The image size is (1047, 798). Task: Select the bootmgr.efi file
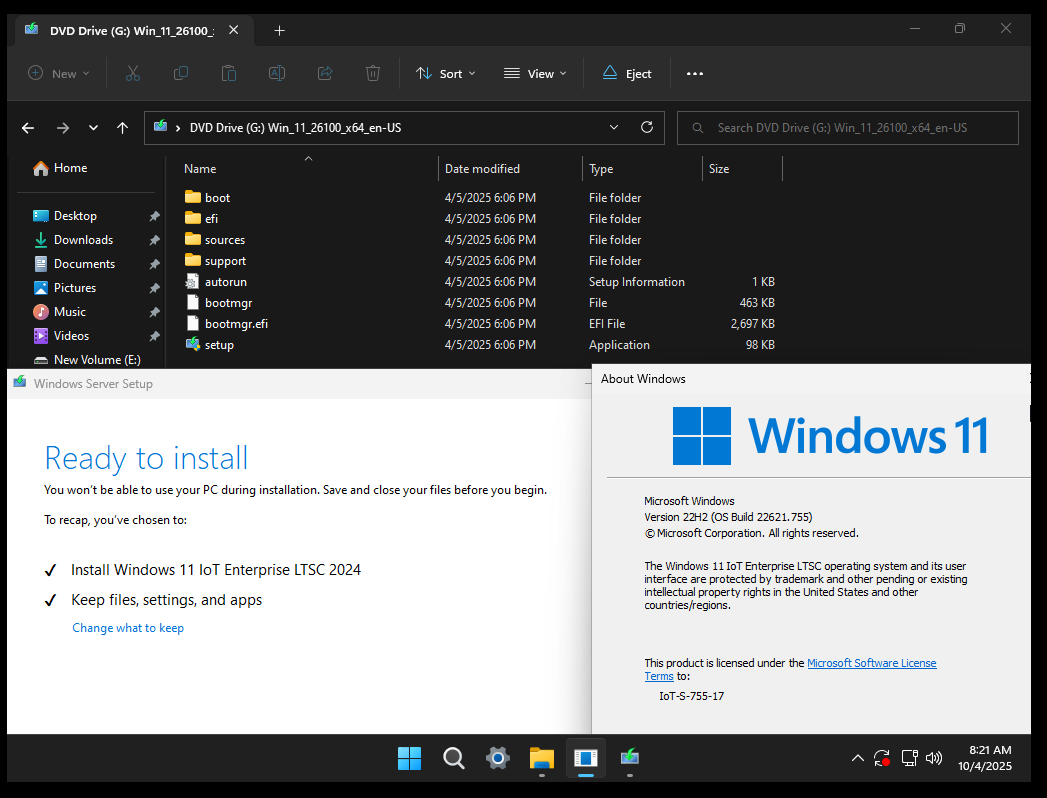click(226, 324)
